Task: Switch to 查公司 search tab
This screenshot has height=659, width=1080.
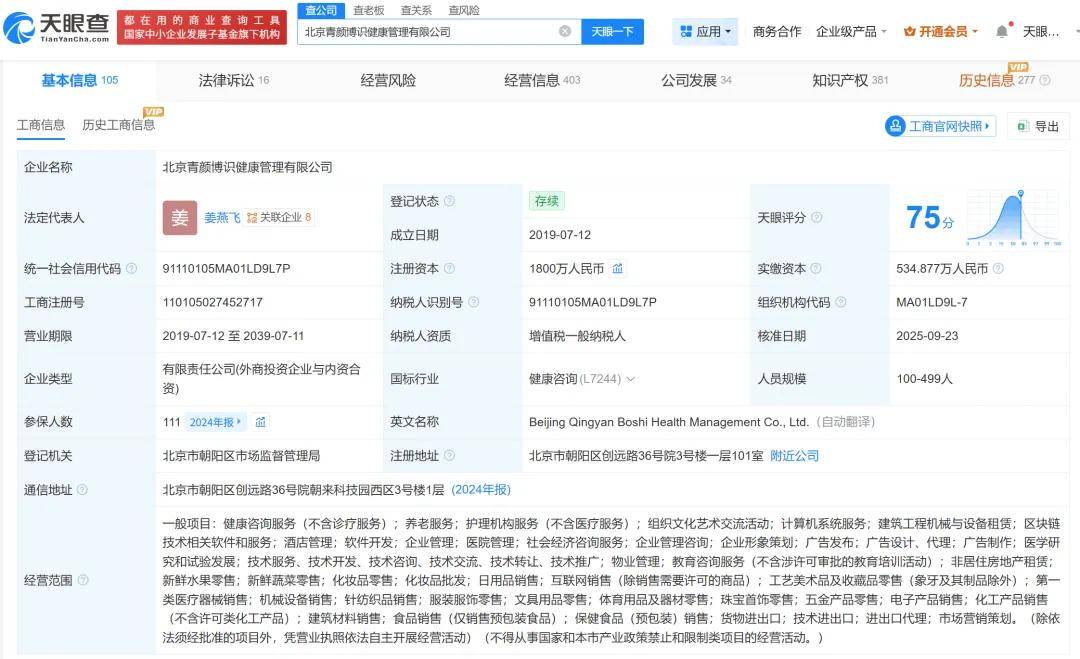Action: pos(321,10)
